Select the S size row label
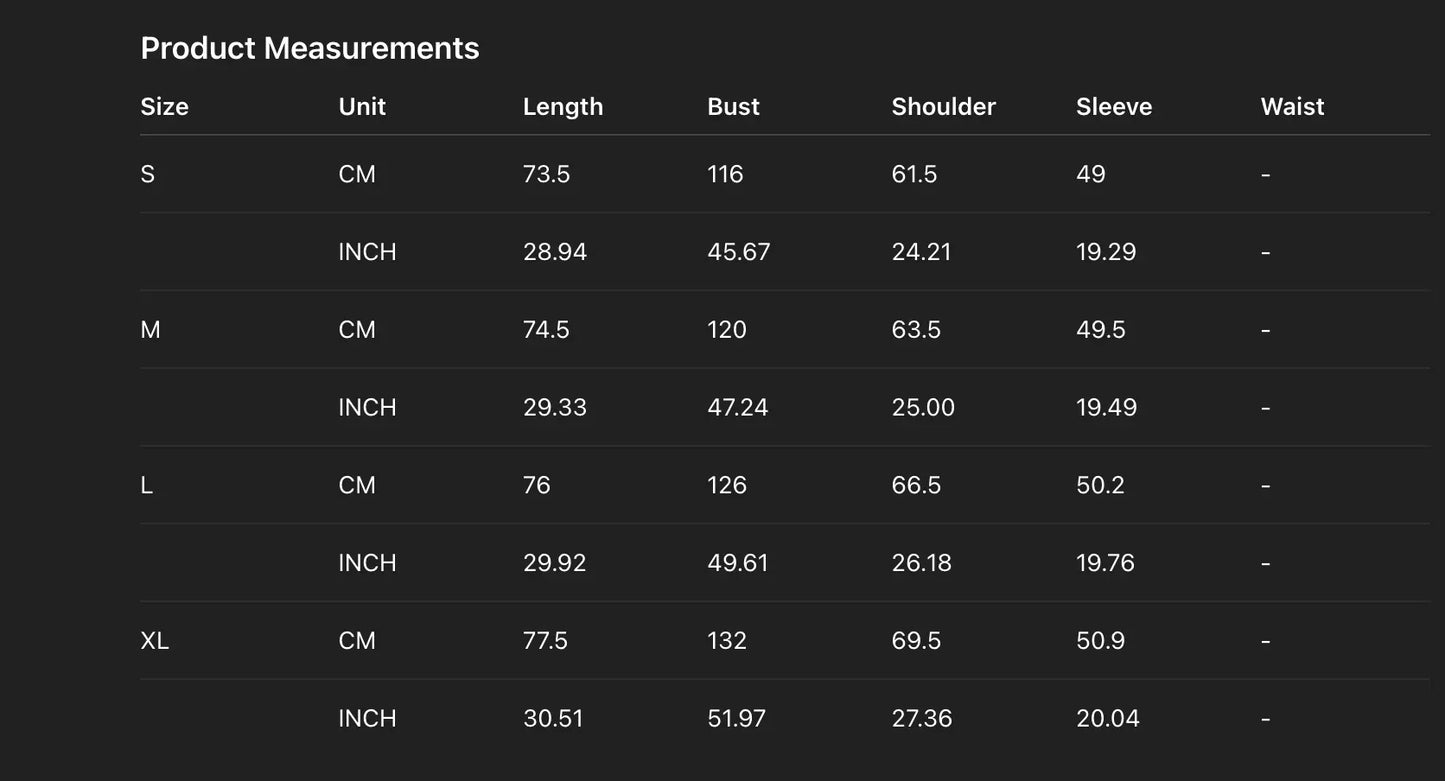Screen dimensions: 1445x781 coord(148,174)
